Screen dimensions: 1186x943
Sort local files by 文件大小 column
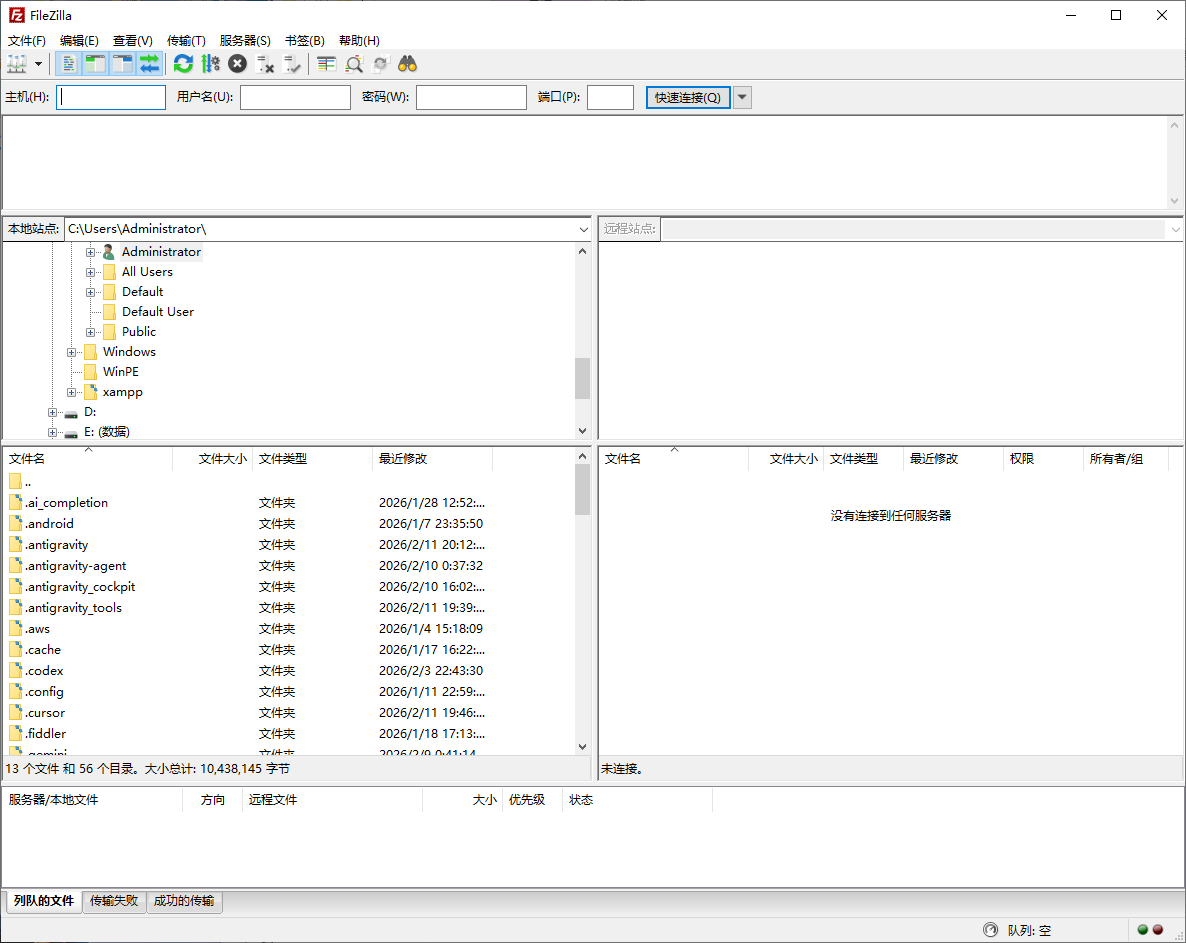[224, 458]
